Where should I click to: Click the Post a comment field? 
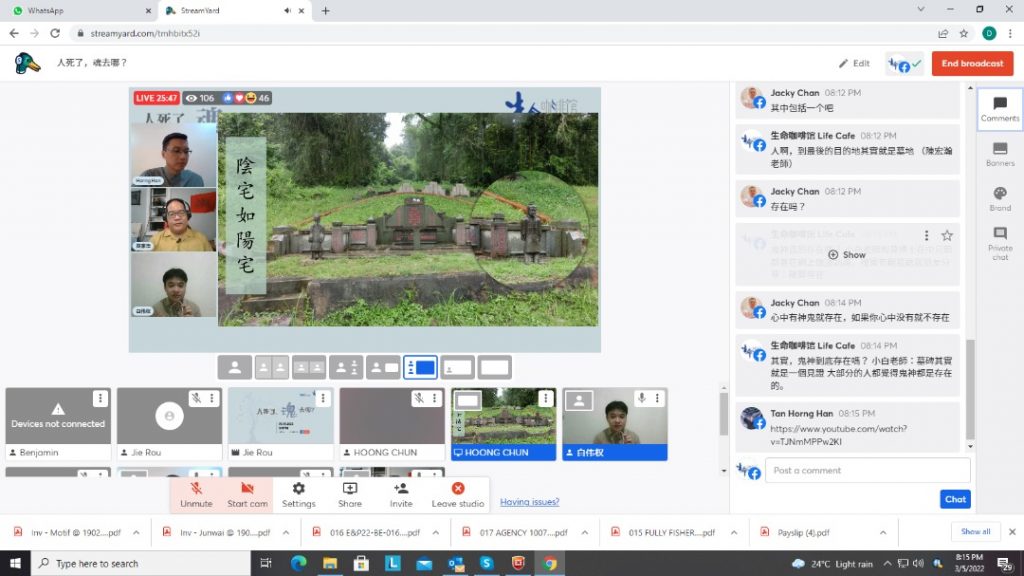click(867, 470)
